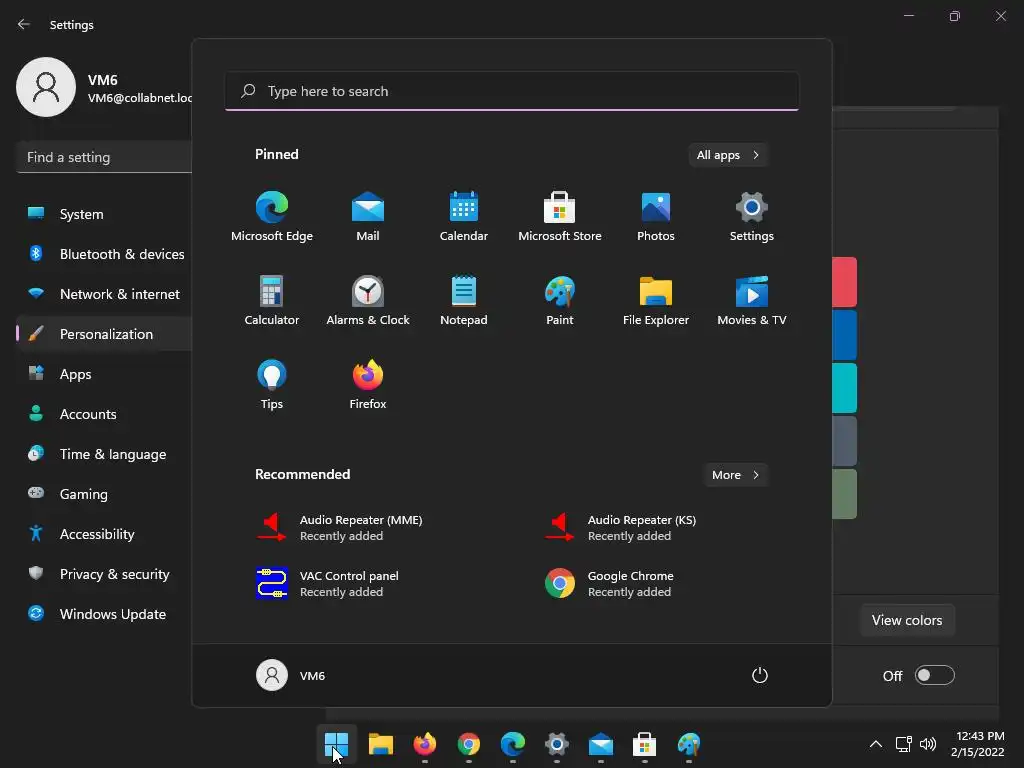Open the pinned Tips app
Screen dimensions: 1024x768
click(x=272, y=385)
